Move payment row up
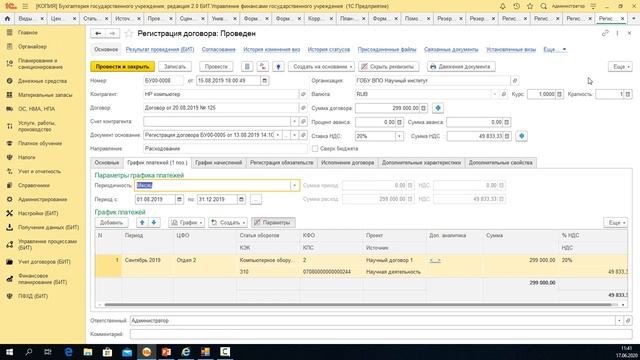 pos(142,222)
